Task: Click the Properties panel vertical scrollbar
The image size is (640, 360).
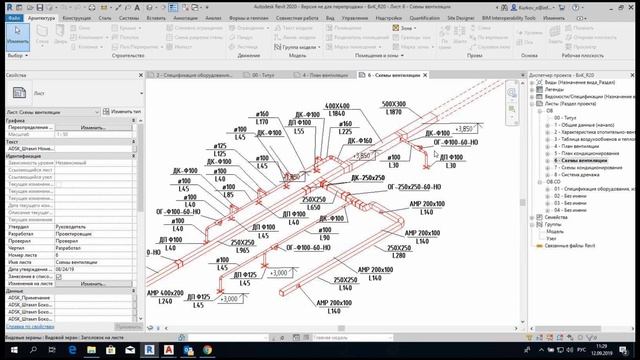Action: 140,167
